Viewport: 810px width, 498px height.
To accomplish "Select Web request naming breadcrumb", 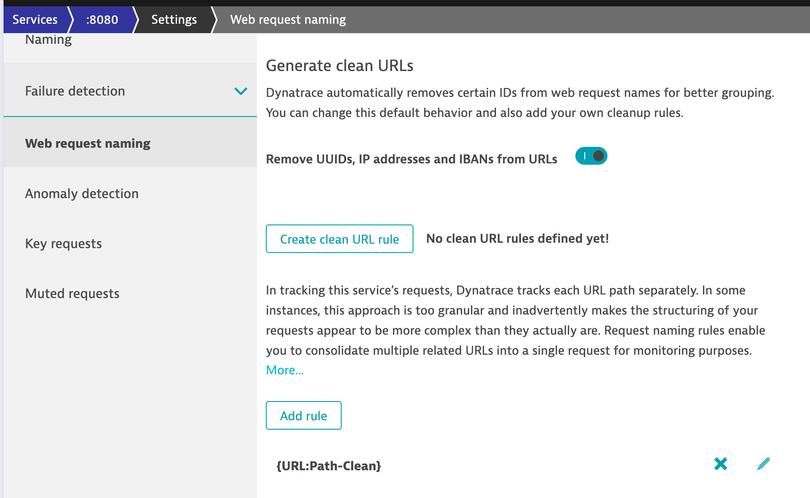I will pyautogui.click(x=288, y=20).
